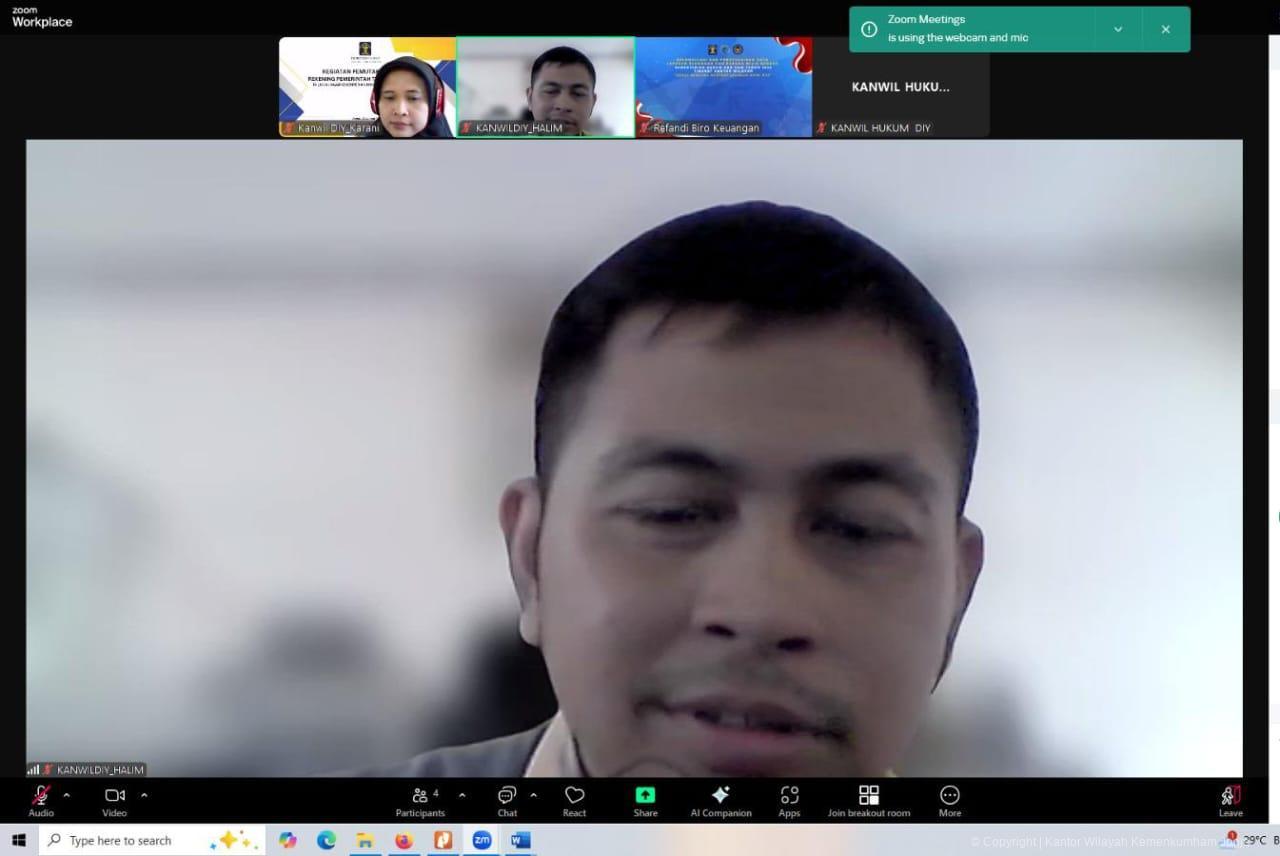This screenshot has height=856, width=1280.
Task: Expand the audio options arrow
Action: (x=67, y=795)
